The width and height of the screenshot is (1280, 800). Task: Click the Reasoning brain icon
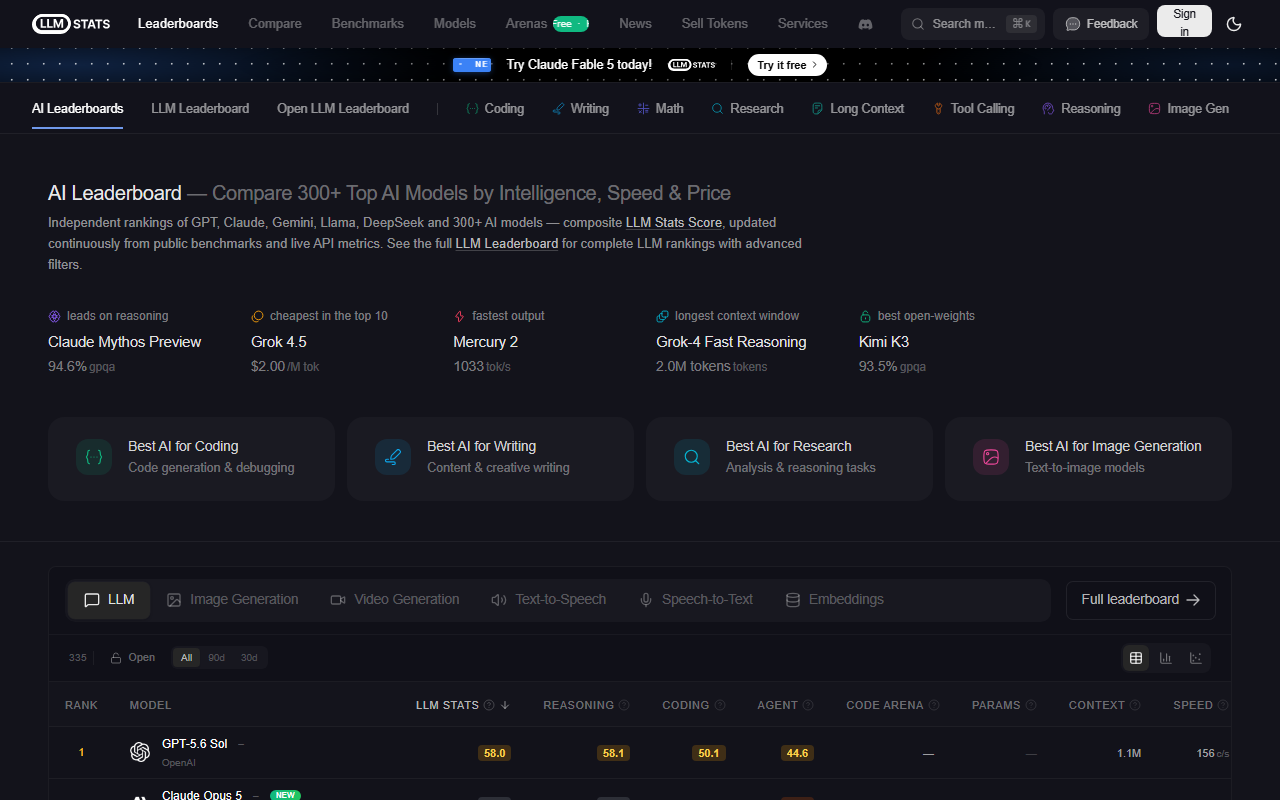(1048, 108)
